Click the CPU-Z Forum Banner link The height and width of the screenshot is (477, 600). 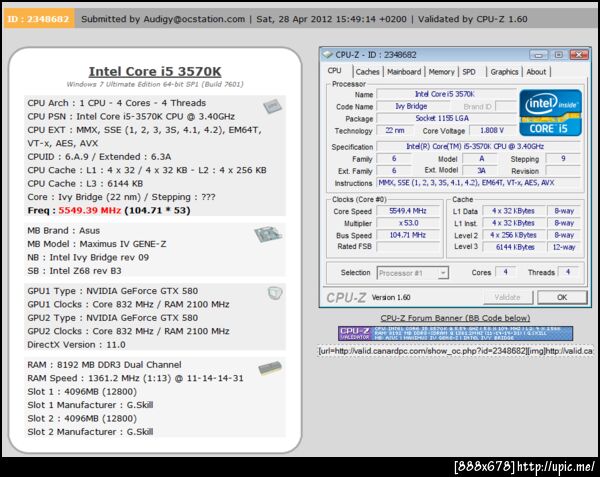455,318
